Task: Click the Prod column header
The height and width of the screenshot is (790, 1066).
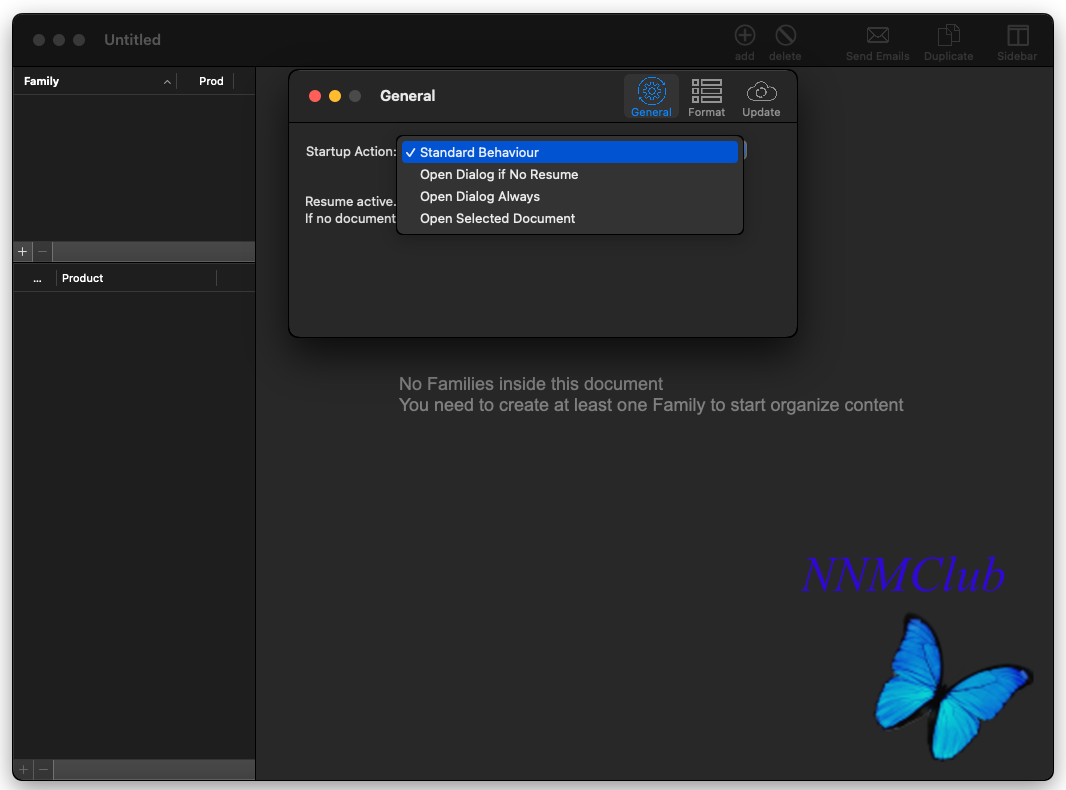Action: [211, 81]
